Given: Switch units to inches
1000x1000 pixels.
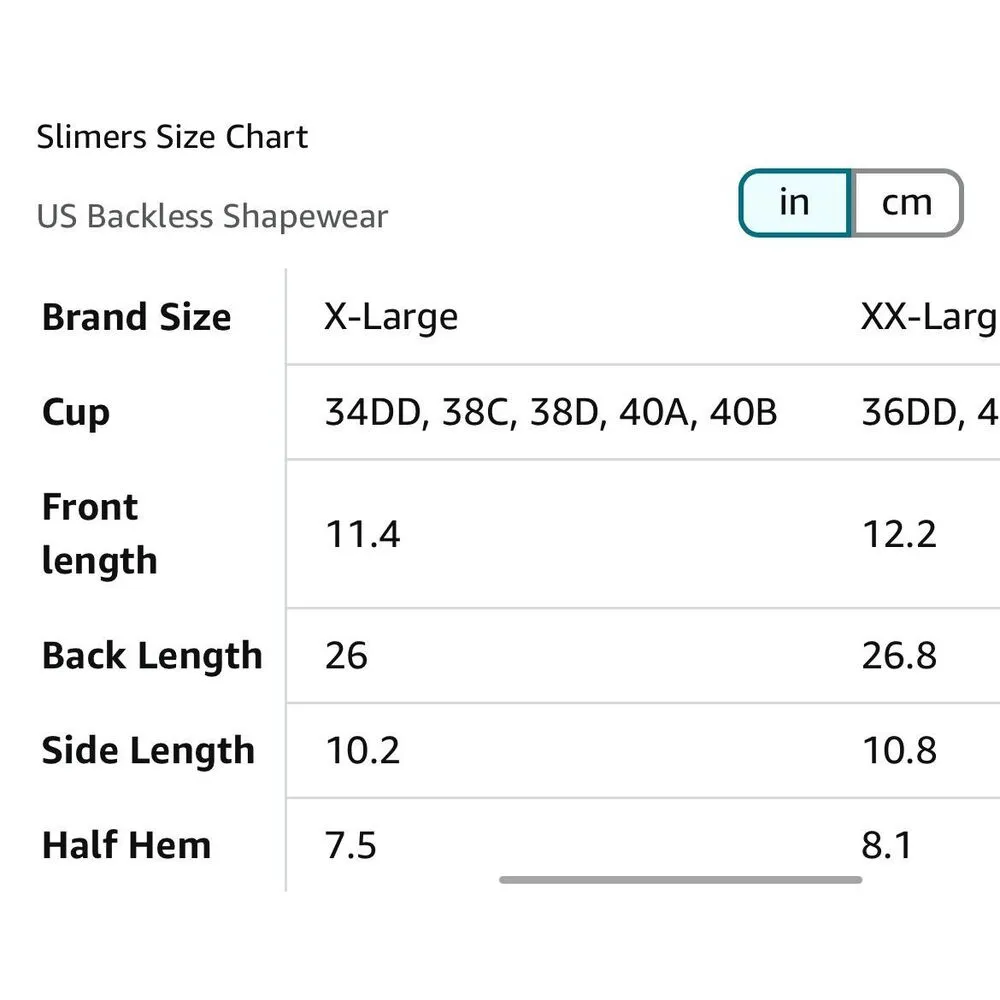Looking at the screenshot, I should pos(794,203).
